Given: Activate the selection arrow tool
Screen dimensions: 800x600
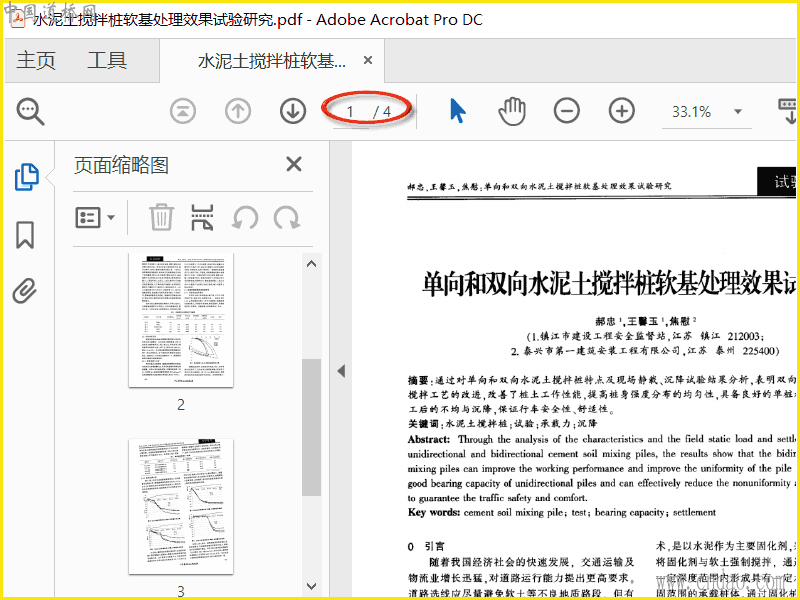Looking at the screenshot, I should (458, 111).
